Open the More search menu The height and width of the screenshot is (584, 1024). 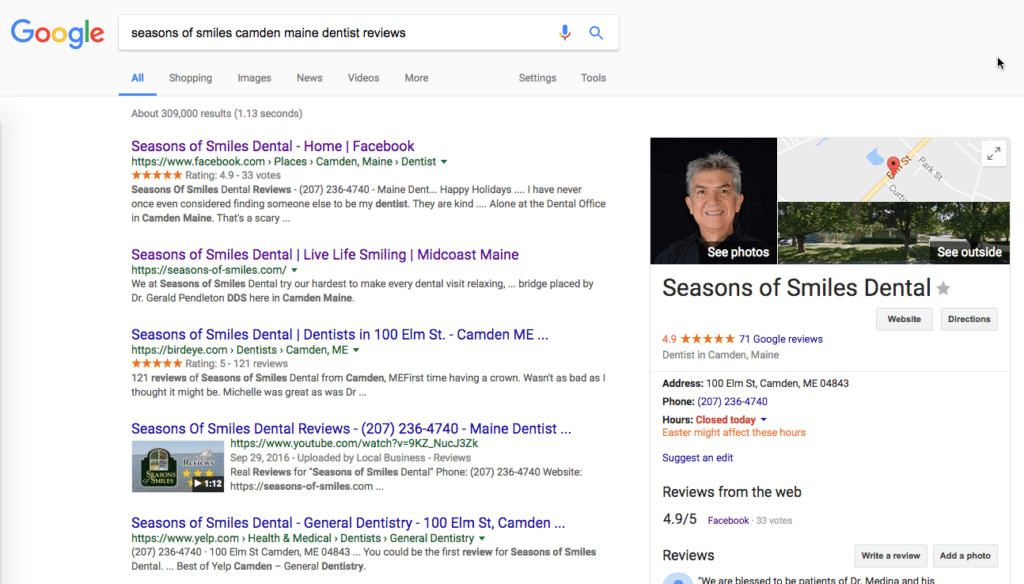(416, 78)
